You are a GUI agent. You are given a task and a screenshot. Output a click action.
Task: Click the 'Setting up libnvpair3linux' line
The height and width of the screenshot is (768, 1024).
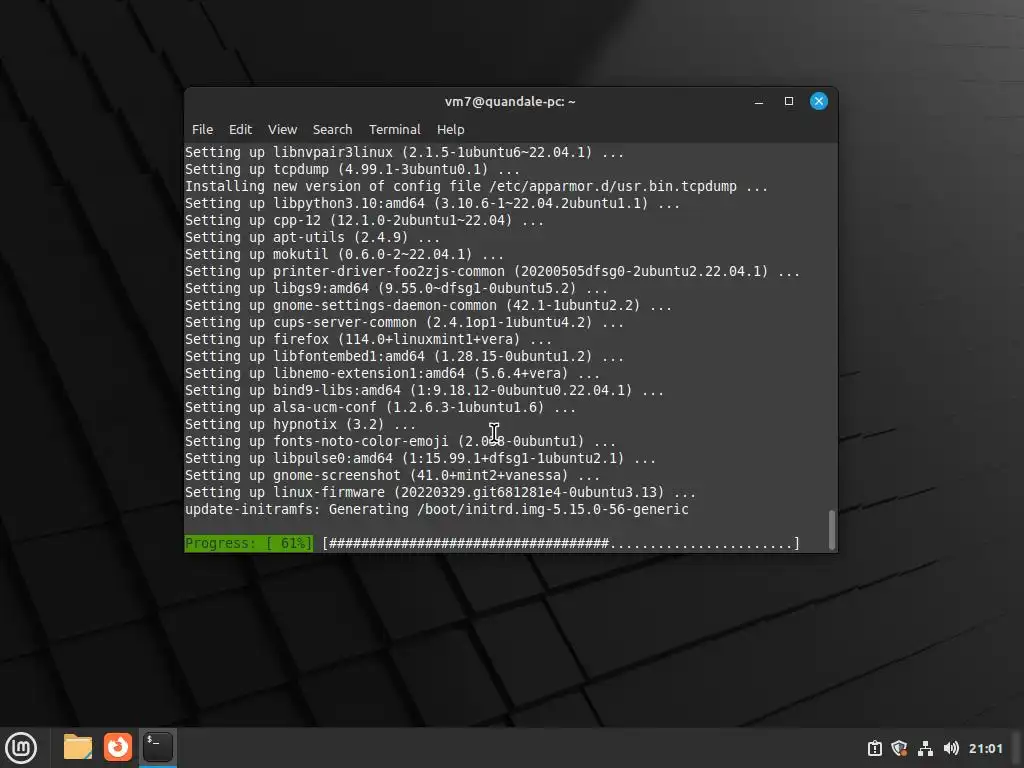[404, 152]
